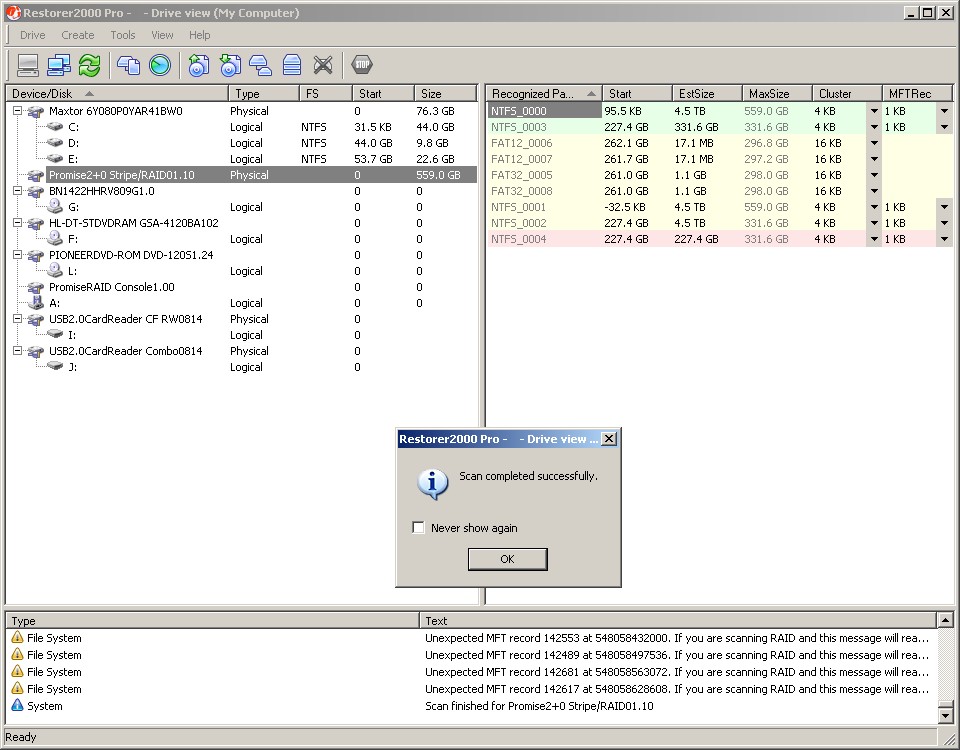This screenshot has width=960, height=750.
Task: Open the Help menu
Action: click(x=200, y=35)
